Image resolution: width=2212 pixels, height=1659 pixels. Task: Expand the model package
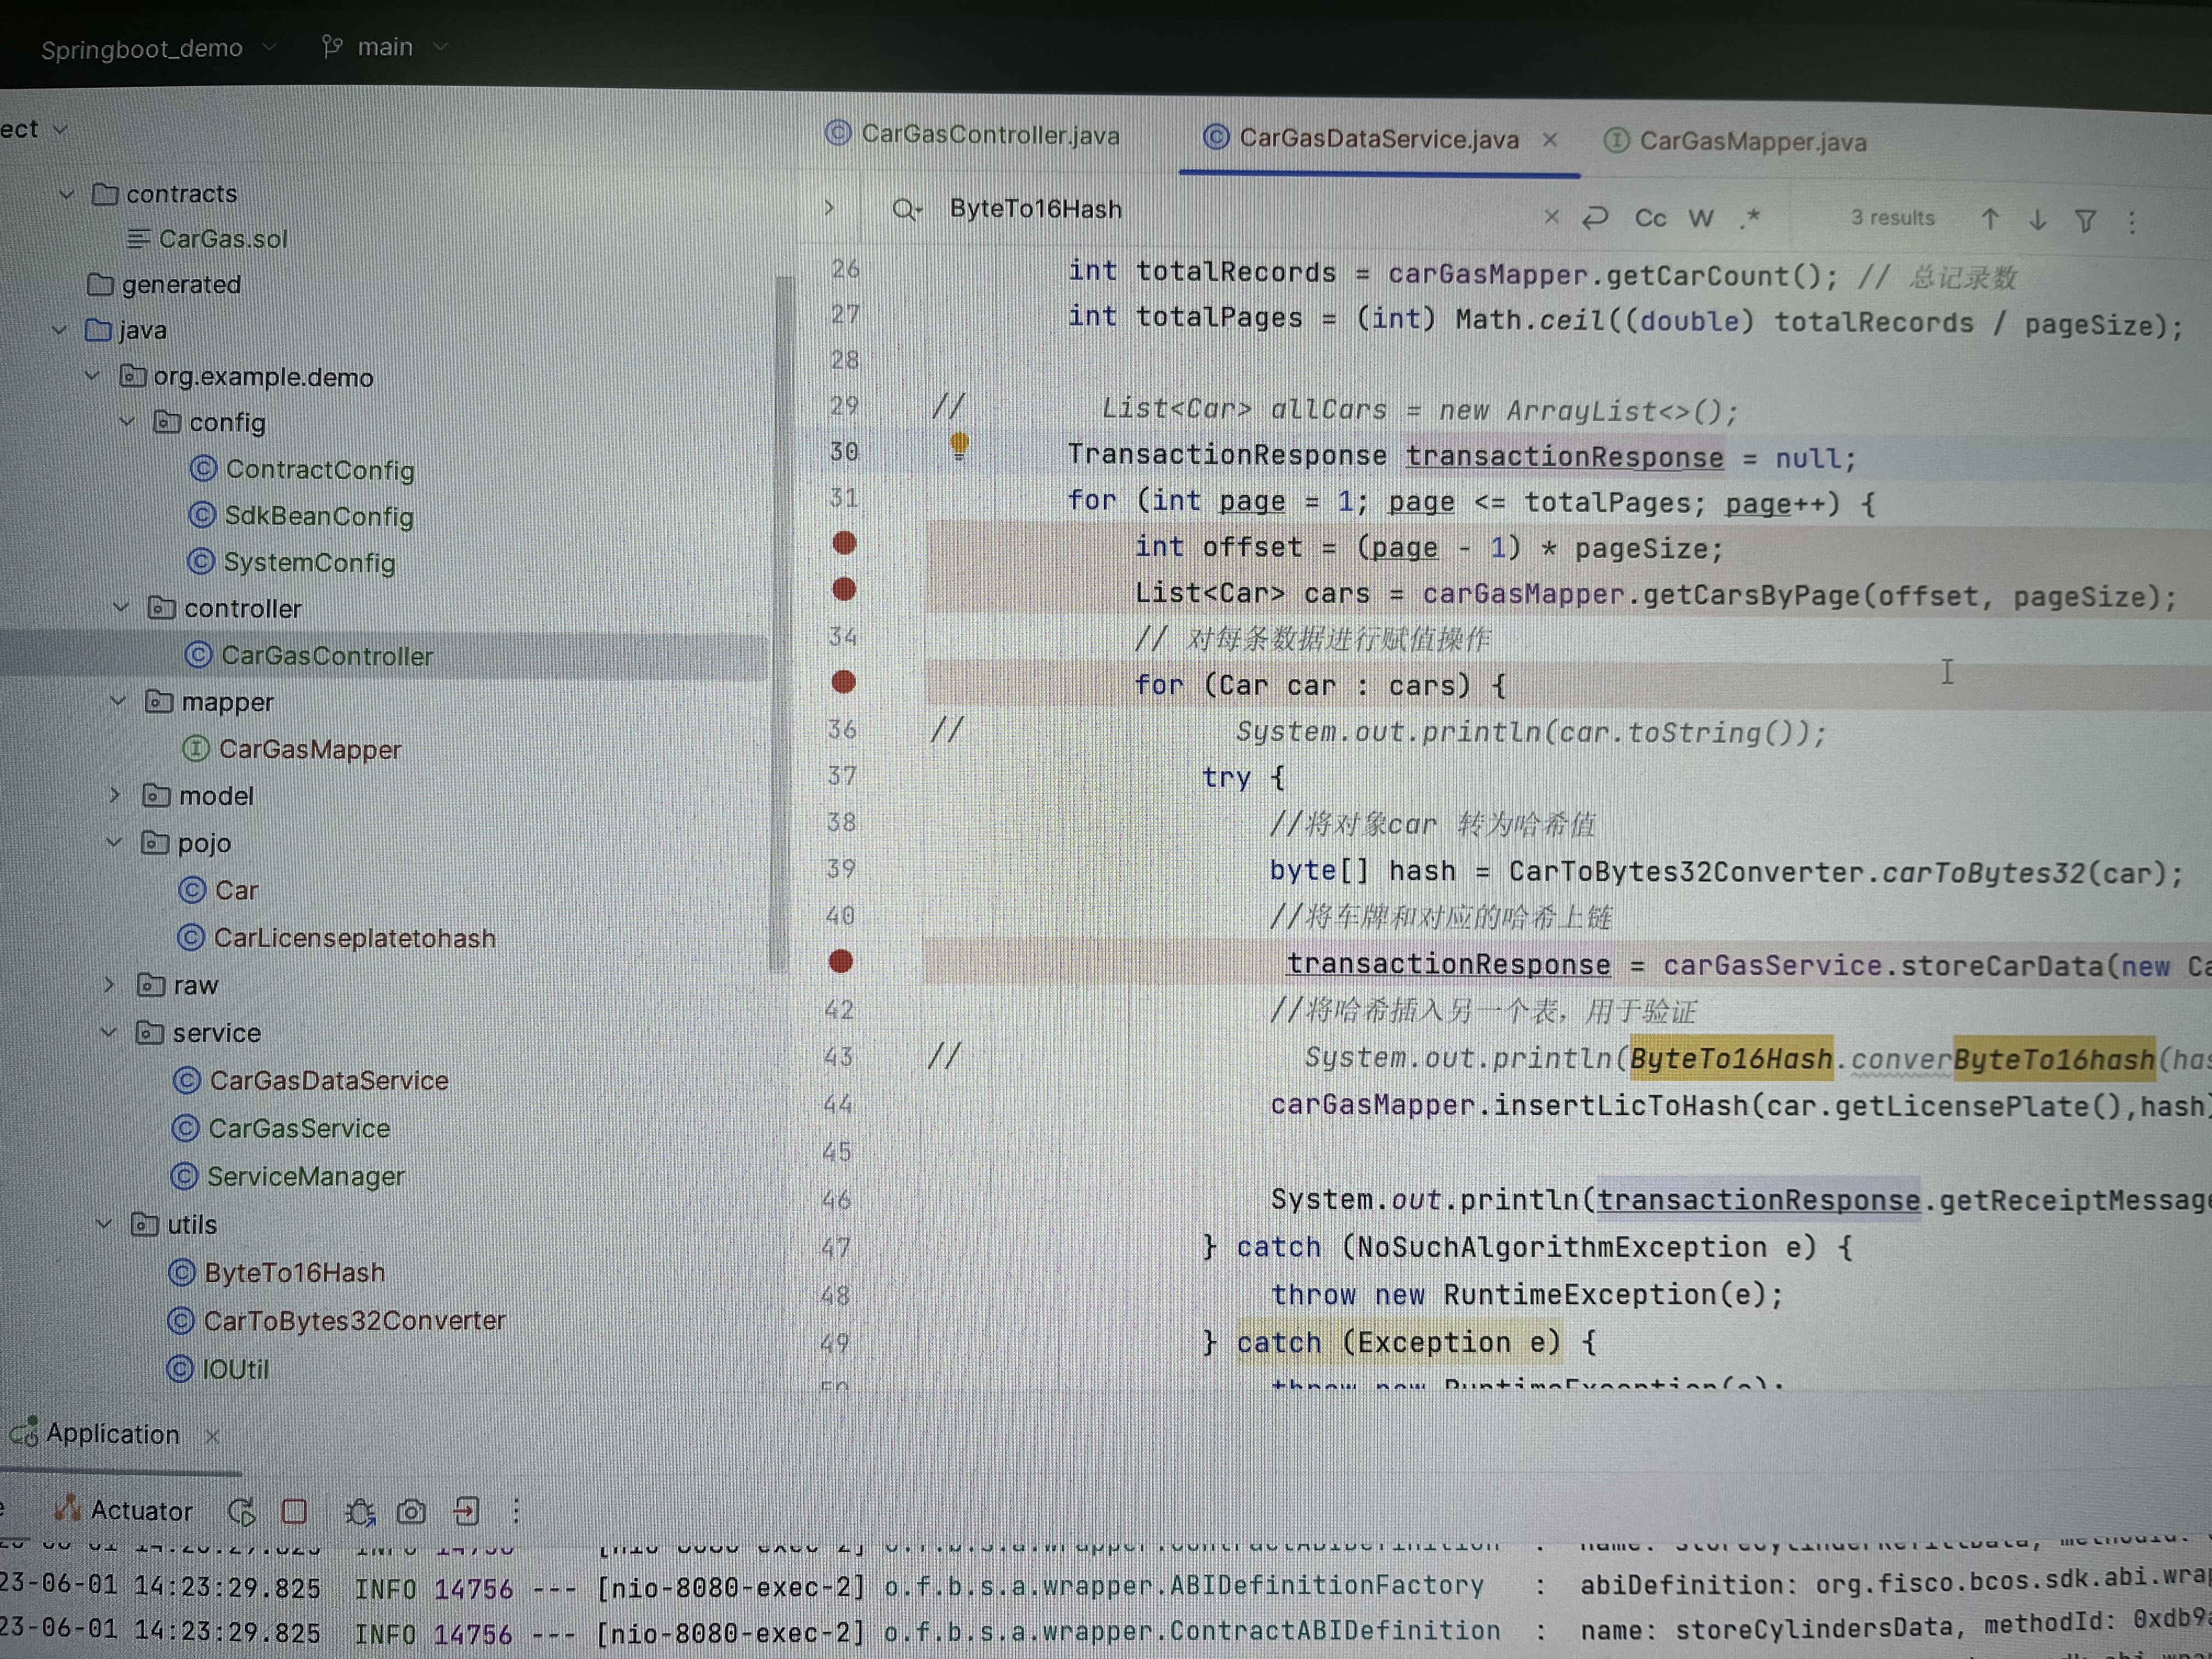coord(114,796)
